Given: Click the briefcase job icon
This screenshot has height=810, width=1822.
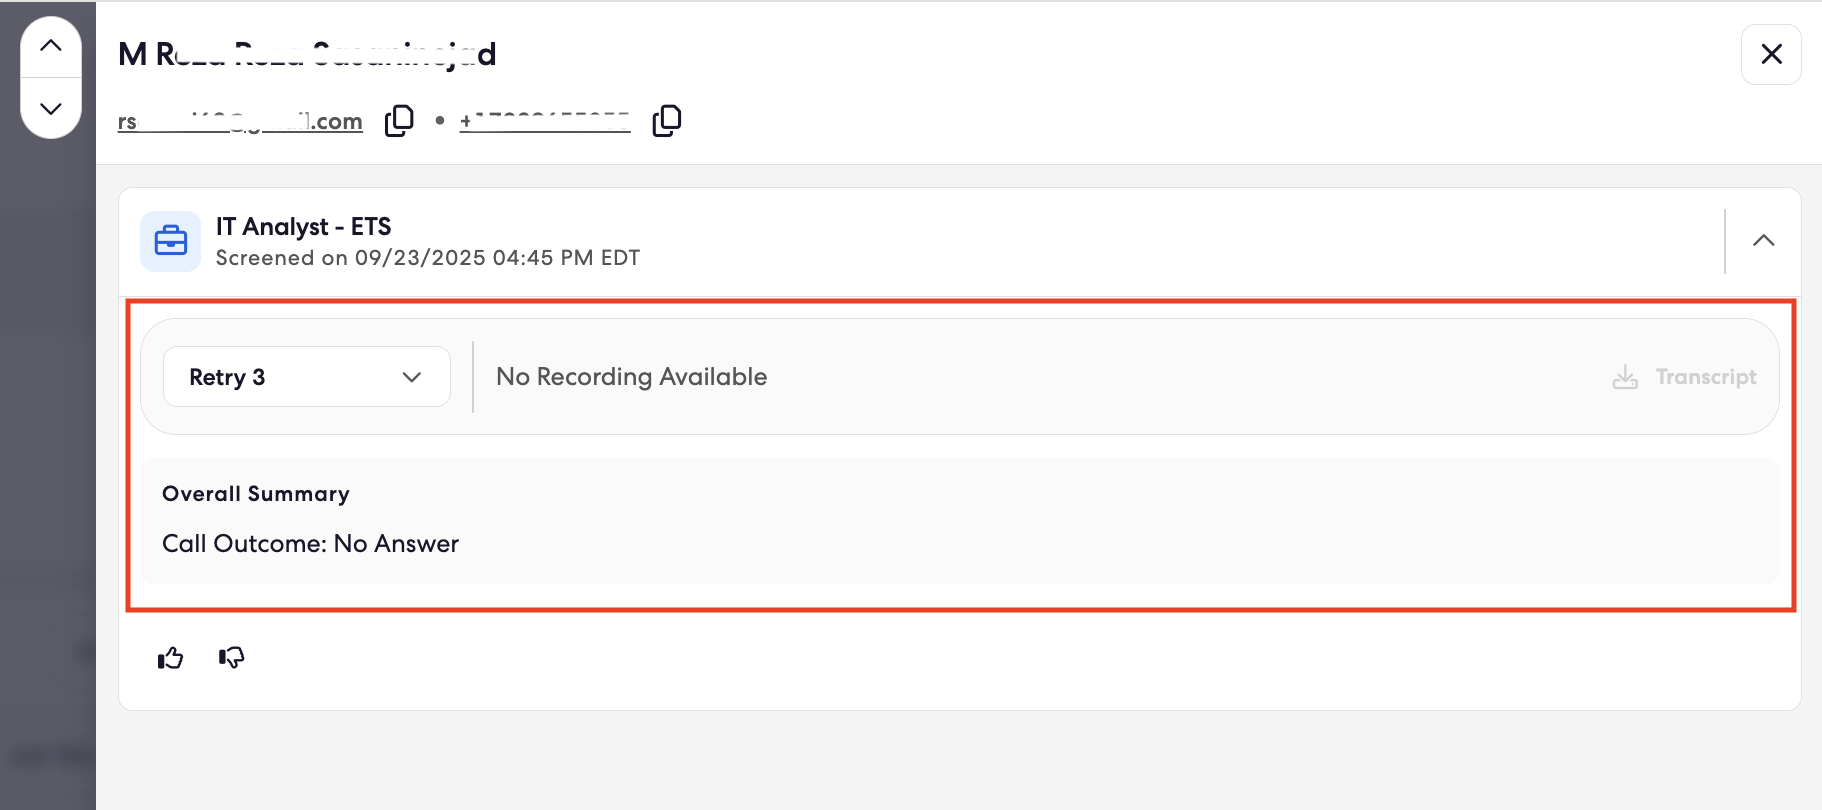Looking at the screenshot, I should (x=170, y=241).
